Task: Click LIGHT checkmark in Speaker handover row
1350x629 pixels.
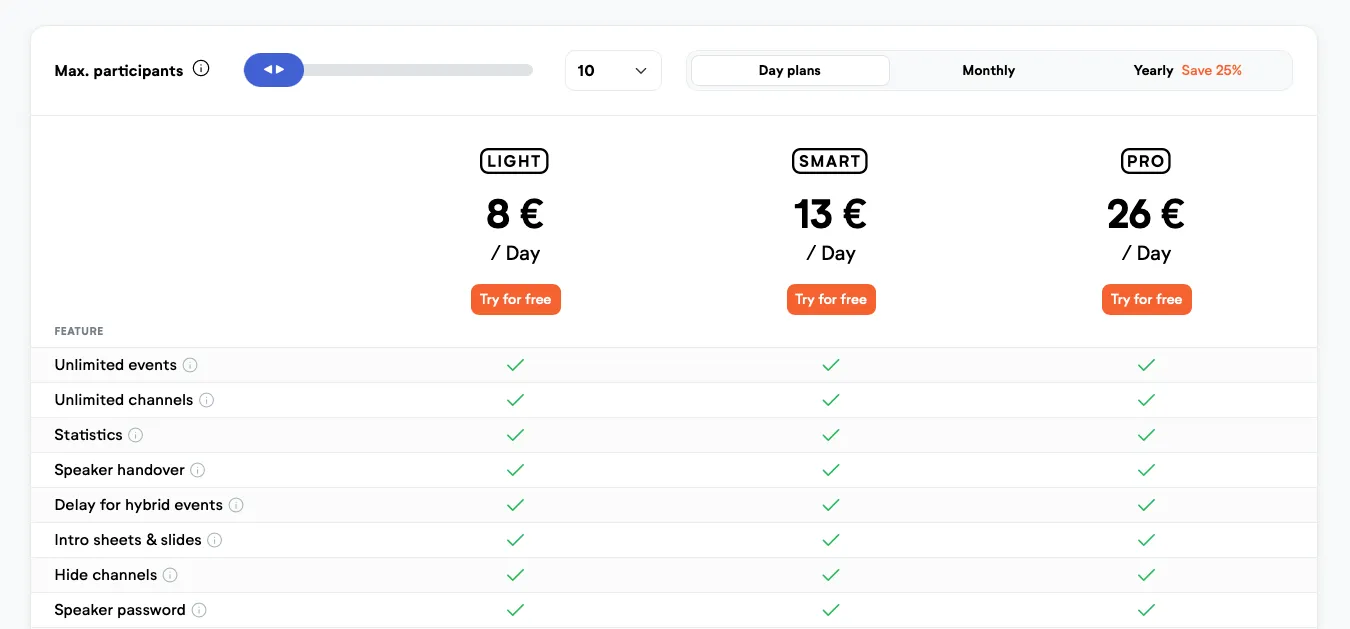Action: pyautogui.click(x=515, y=470)
